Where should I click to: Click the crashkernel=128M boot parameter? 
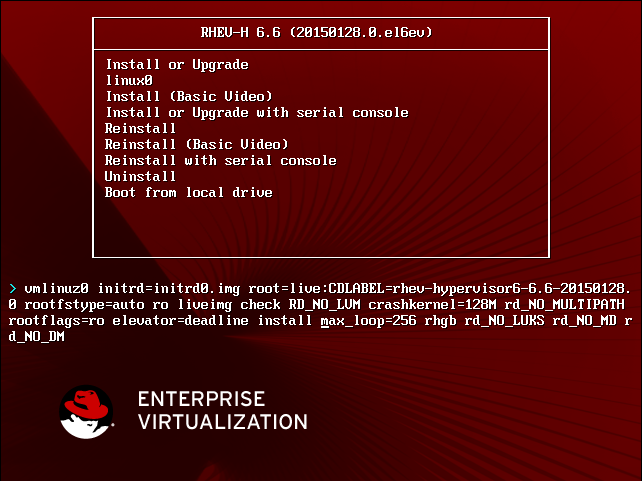(432, 305)
